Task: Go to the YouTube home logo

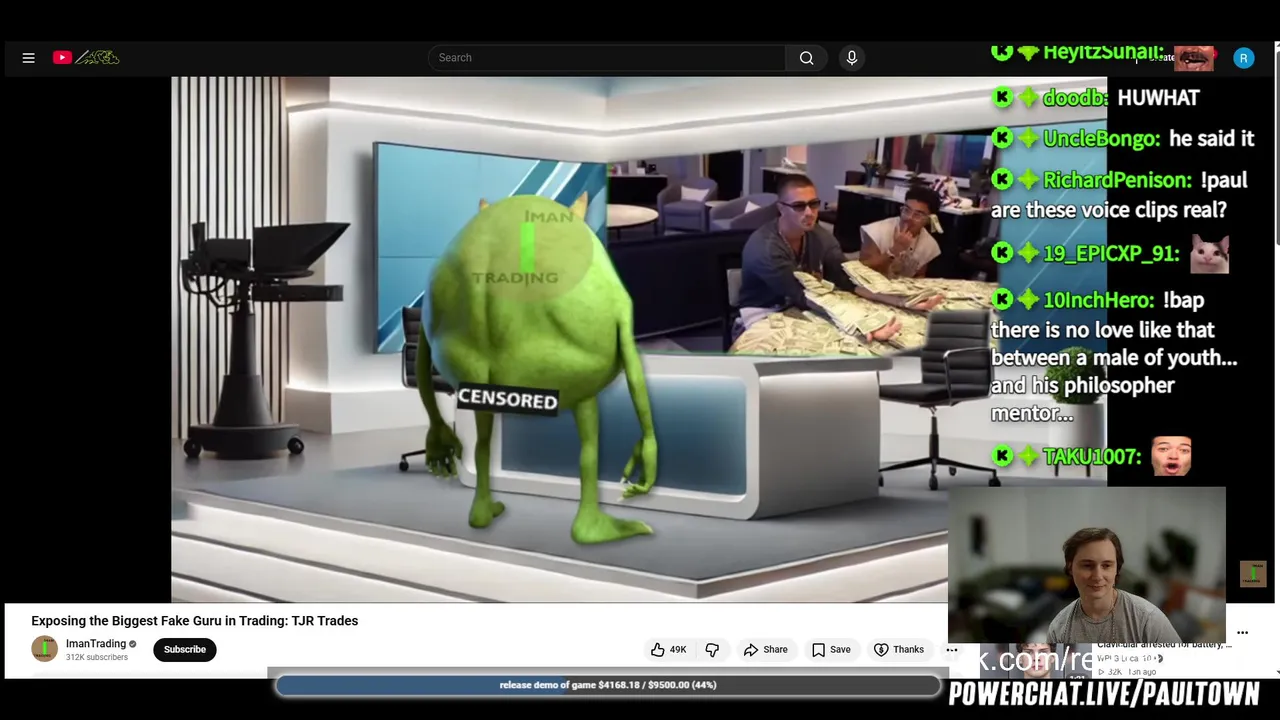Action: [86, 58]
